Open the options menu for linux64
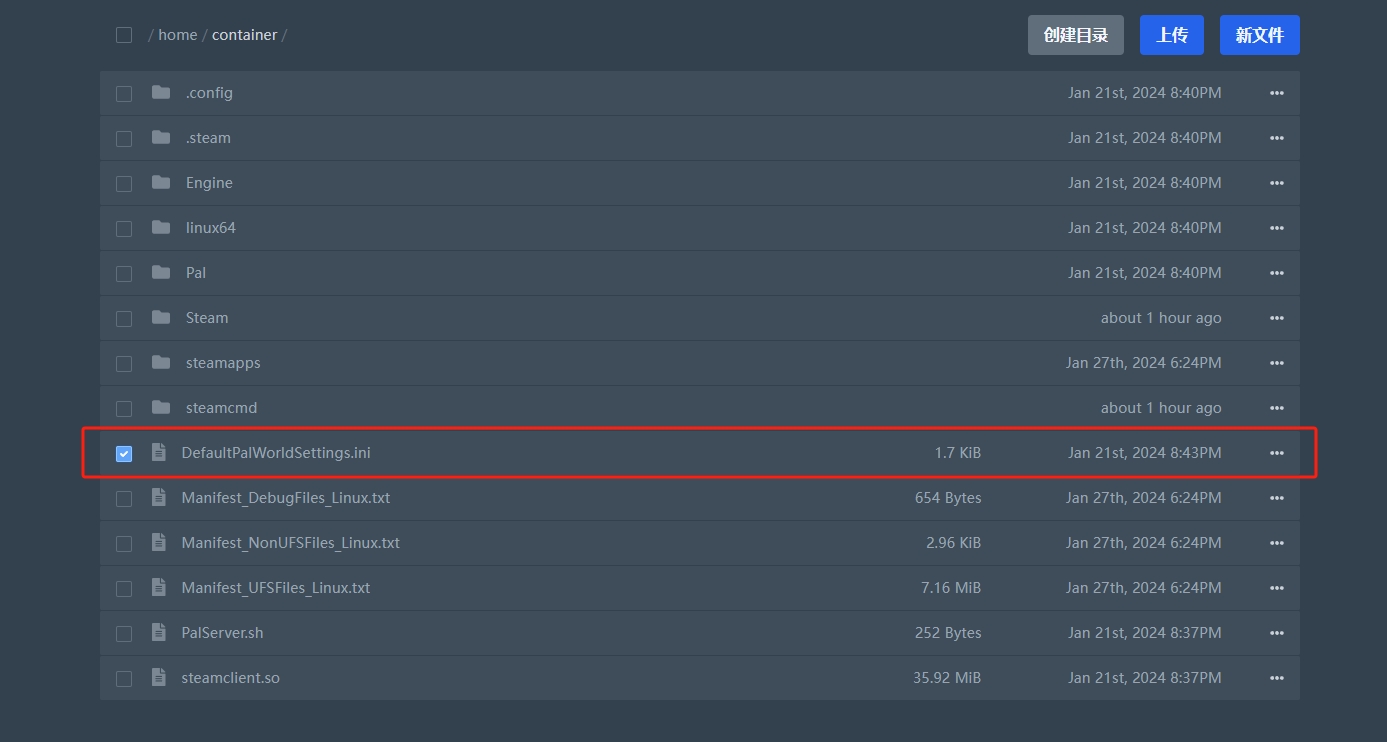 pyautogui.click(x=1276, y=228)
